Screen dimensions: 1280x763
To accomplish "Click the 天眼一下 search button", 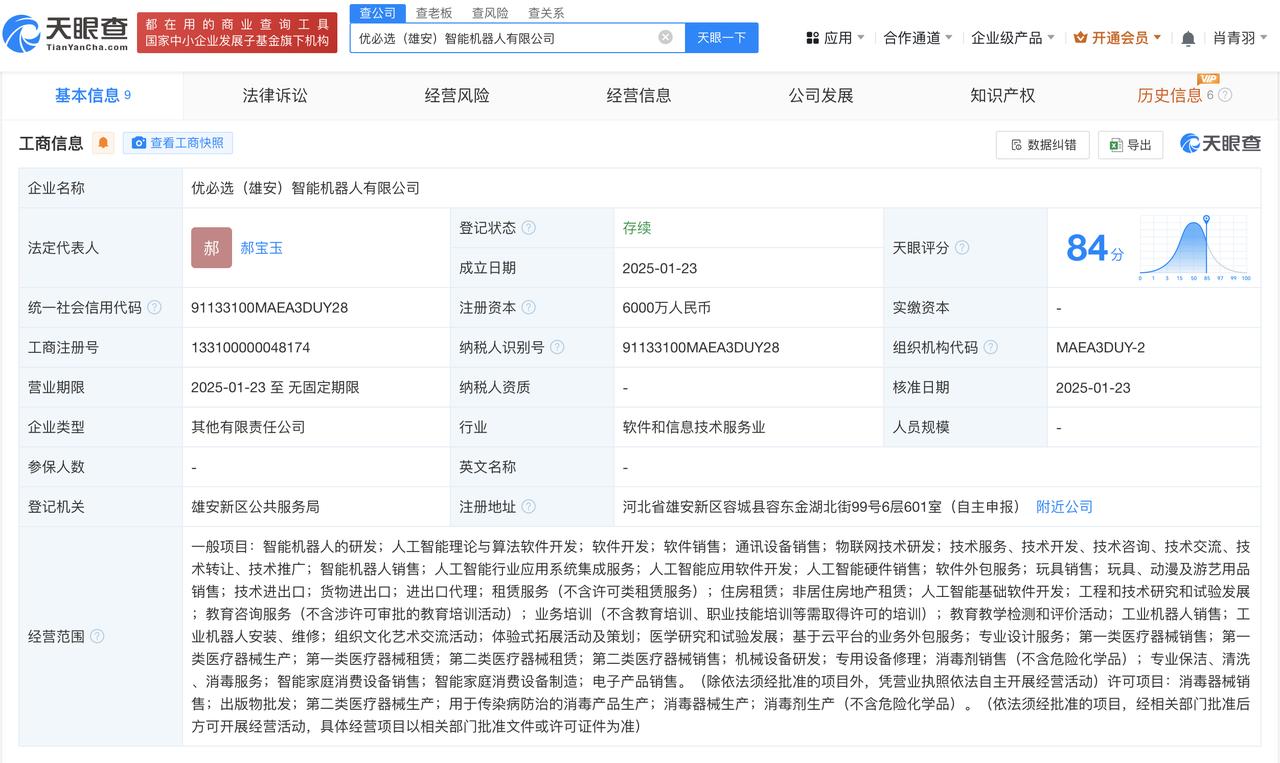I will click(x=722, y=38).
